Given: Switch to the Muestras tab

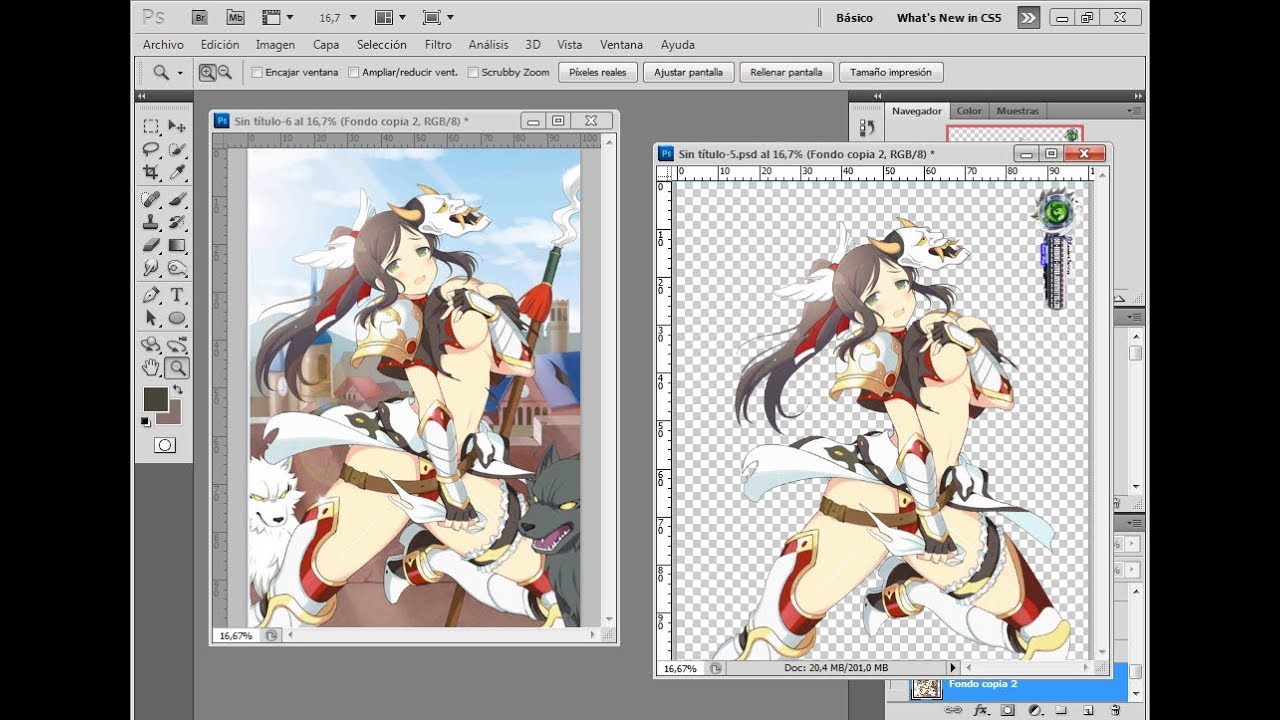Looking at the screenshot, I should tap(1018, 111).
